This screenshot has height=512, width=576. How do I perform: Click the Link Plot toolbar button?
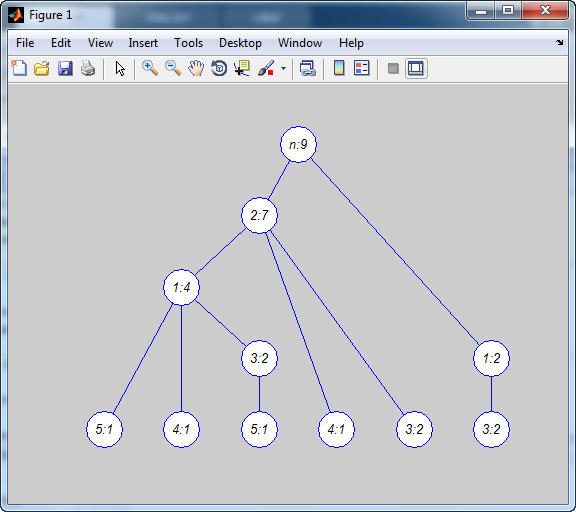(x=307, y=68)
